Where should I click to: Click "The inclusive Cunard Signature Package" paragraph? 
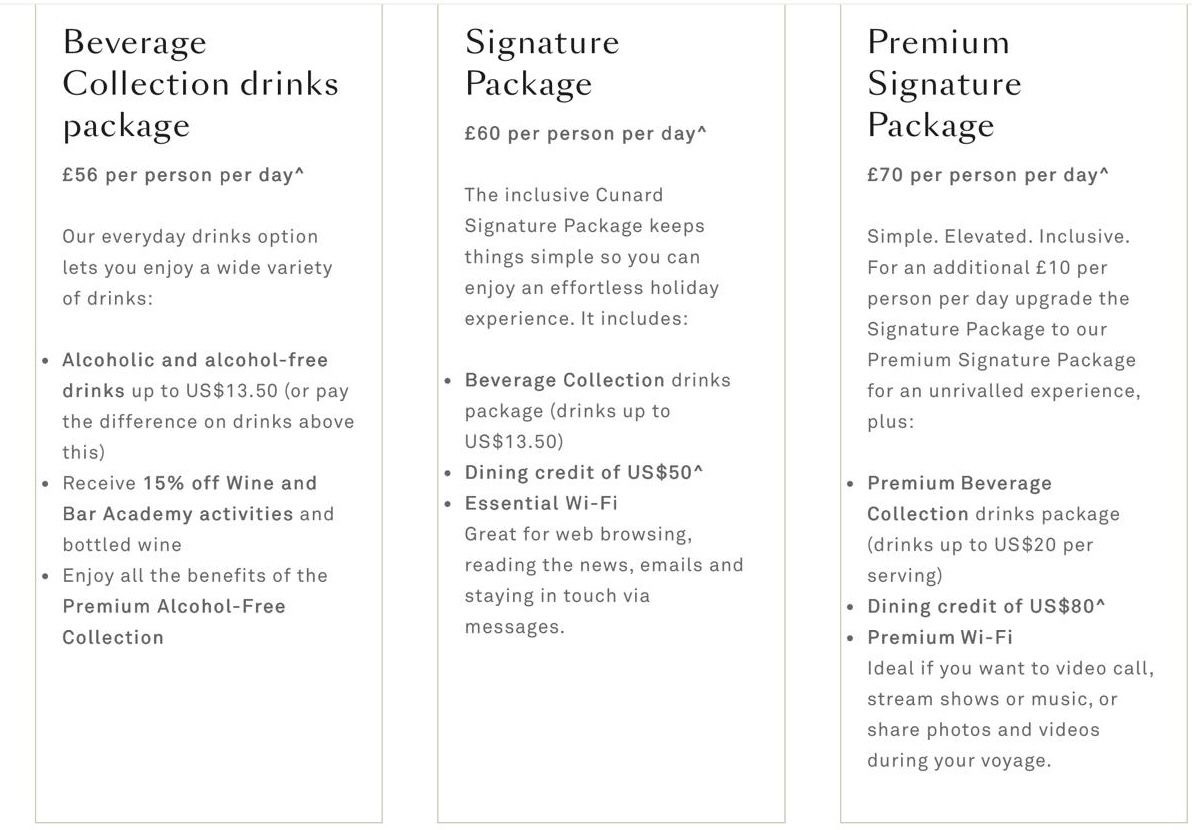tap(591, 257)
